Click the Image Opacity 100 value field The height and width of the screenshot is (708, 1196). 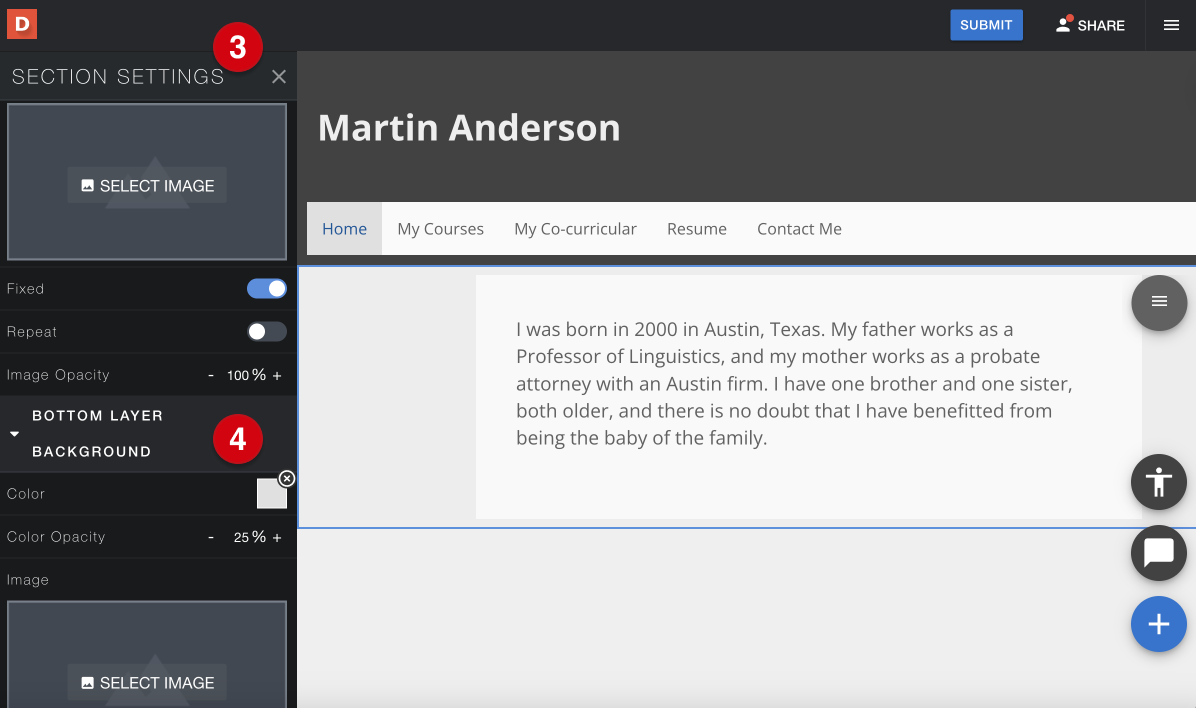(x=238, y=375)
